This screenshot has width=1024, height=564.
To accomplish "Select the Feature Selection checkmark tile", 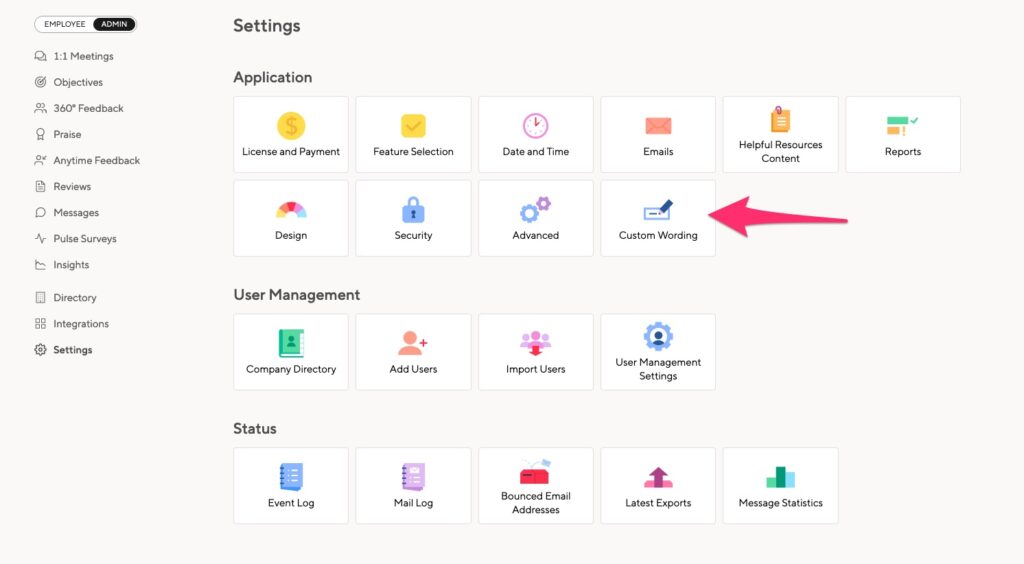I will pyautogui.click(x=413, y=134).
